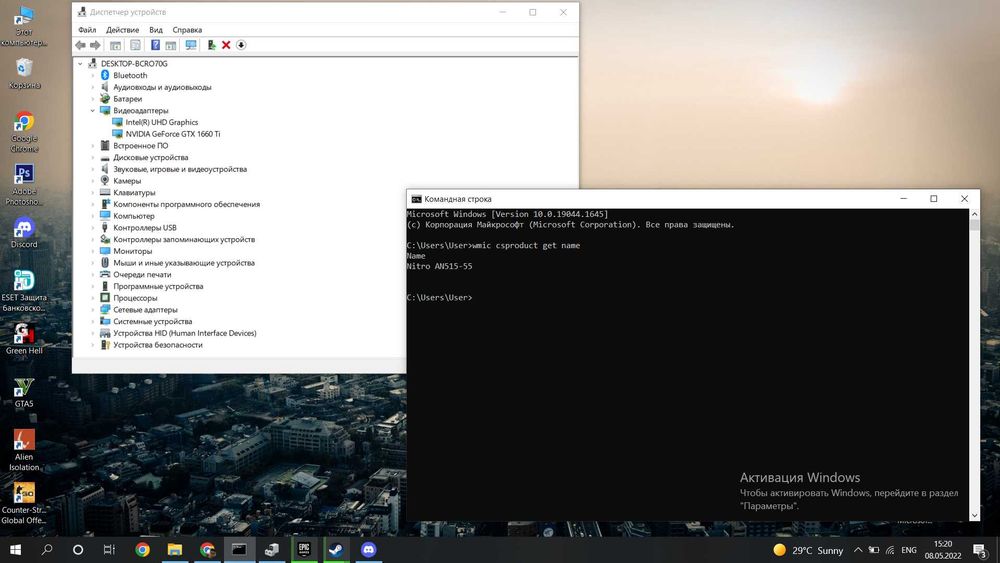
Task: Select Контроллеры USB row
Action: point(145,228)
